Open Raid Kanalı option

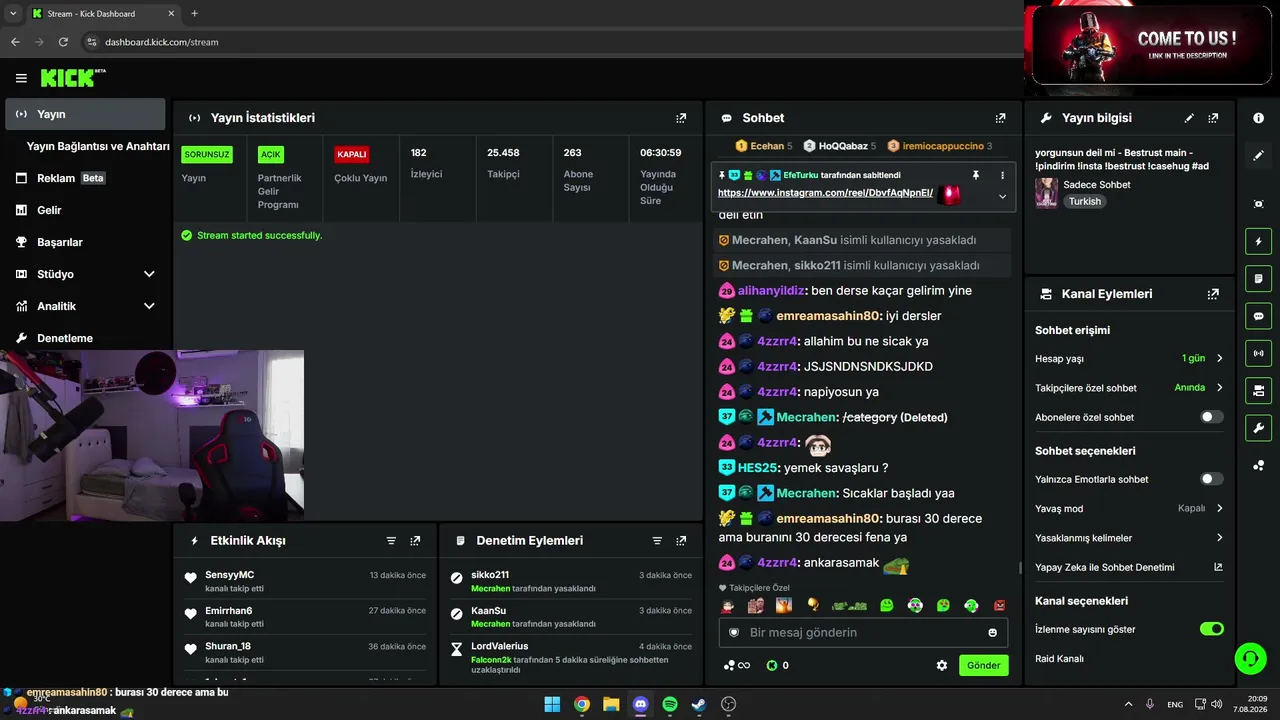[x=1059, y=659]
